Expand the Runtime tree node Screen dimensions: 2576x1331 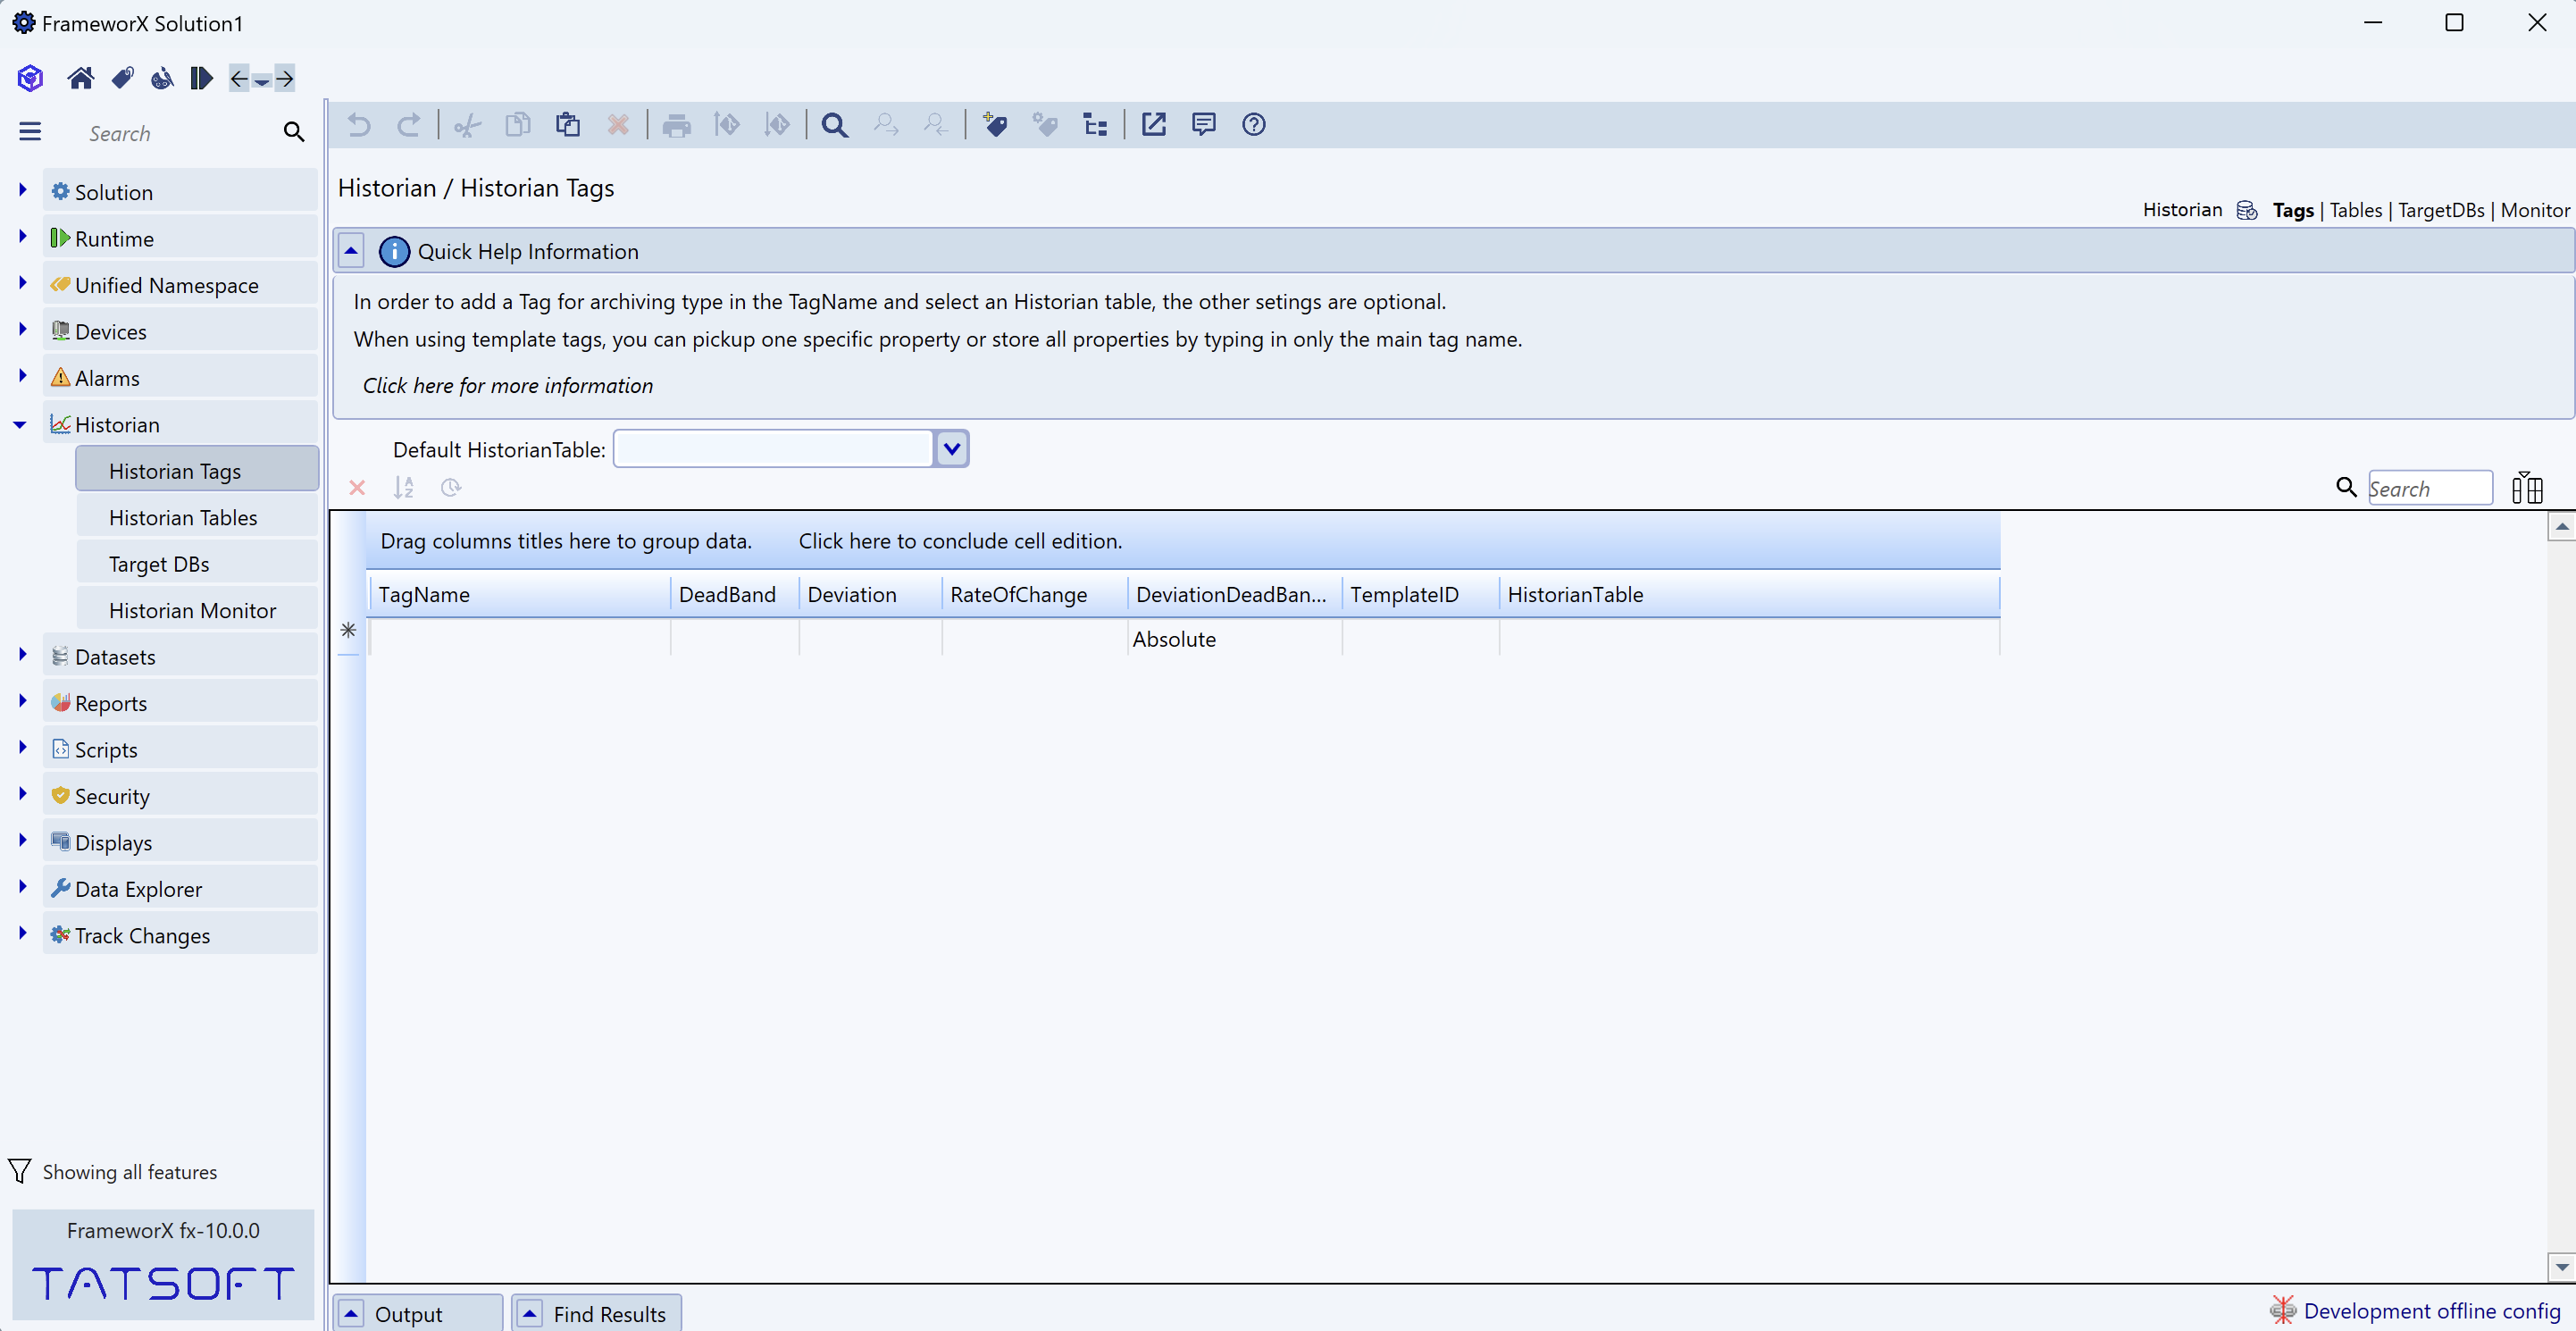[23, 236]
